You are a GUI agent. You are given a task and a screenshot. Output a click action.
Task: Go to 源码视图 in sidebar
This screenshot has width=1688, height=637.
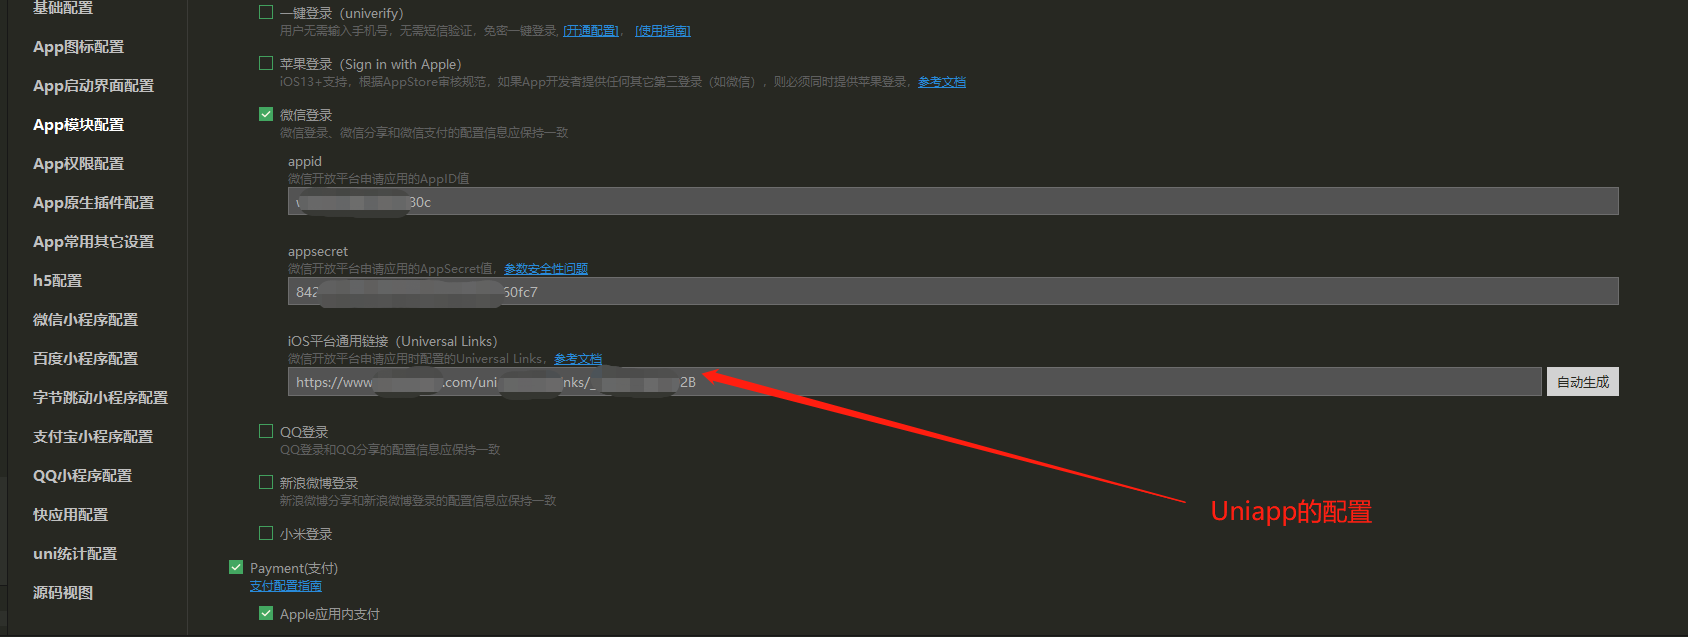tap(63, 593)
